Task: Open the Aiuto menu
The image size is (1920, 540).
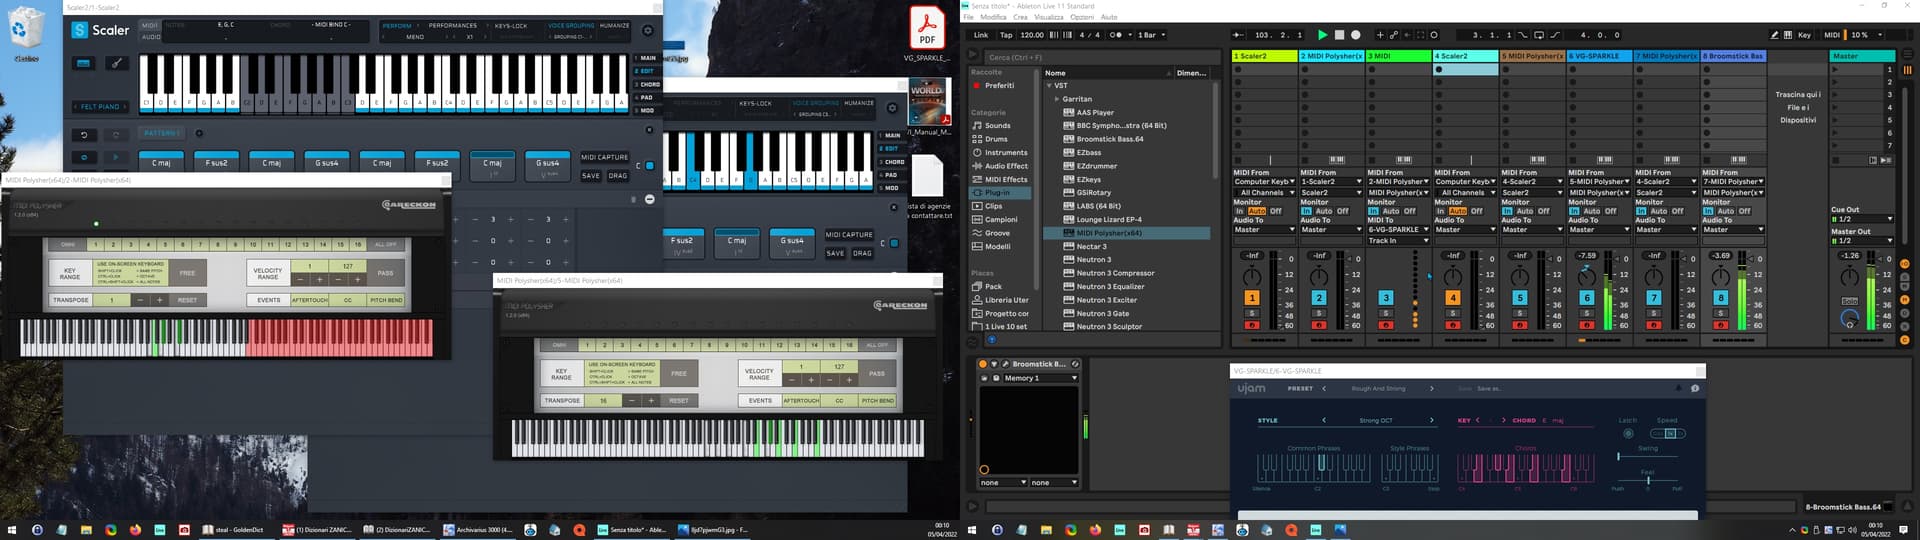Action: pyautogui.click(x=1109, y=17)
